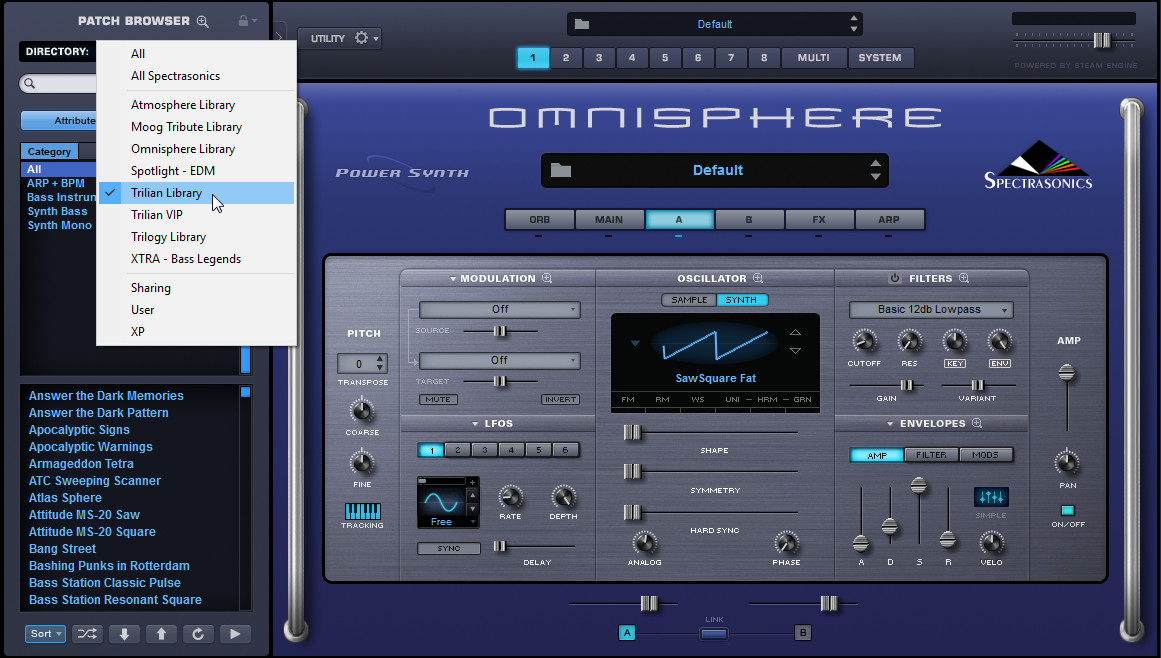The height and width of the screenshot is (658, 1161).
Task: Select previous oscillator waveform down arrow
Action: (x=795, y=351)
